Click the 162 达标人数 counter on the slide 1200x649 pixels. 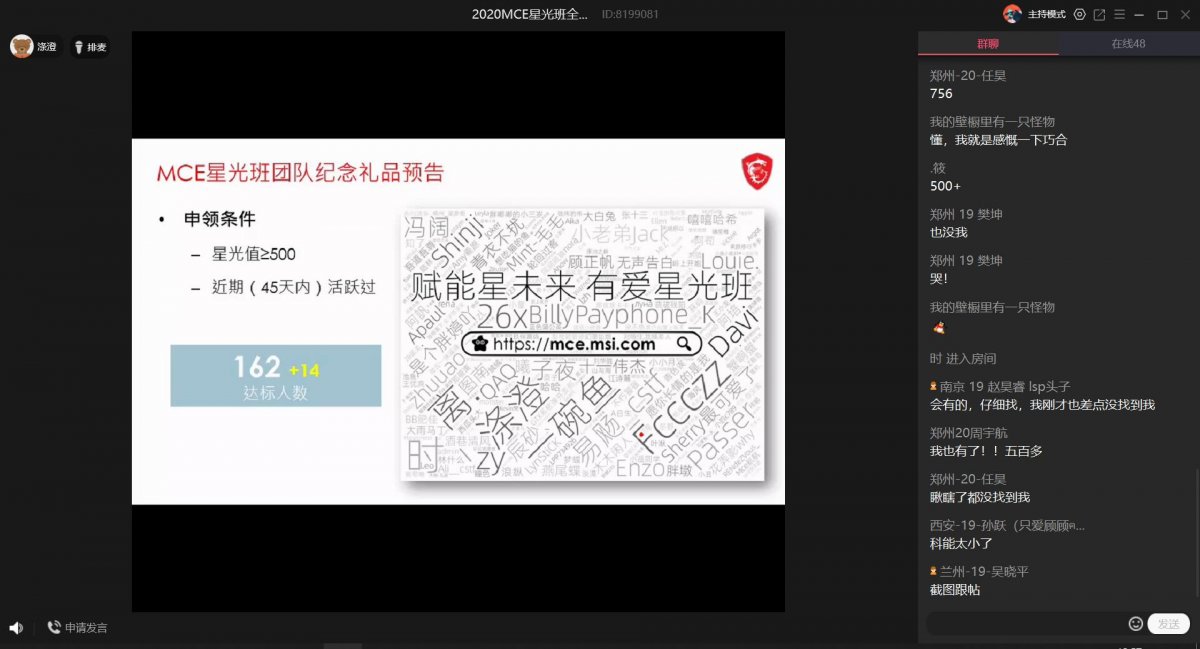276,376
